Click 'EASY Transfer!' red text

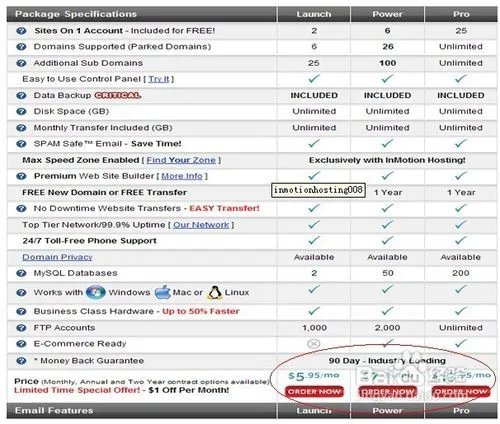point(224,209)
